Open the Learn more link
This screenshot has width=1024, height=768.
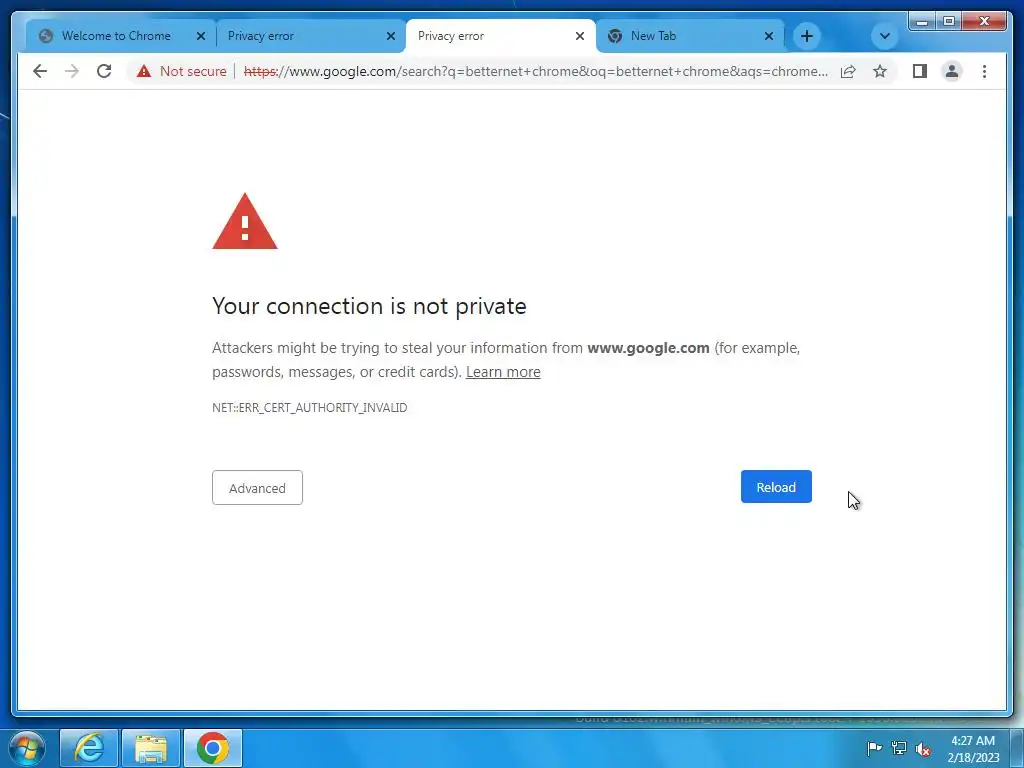click(x=503, y=372)
